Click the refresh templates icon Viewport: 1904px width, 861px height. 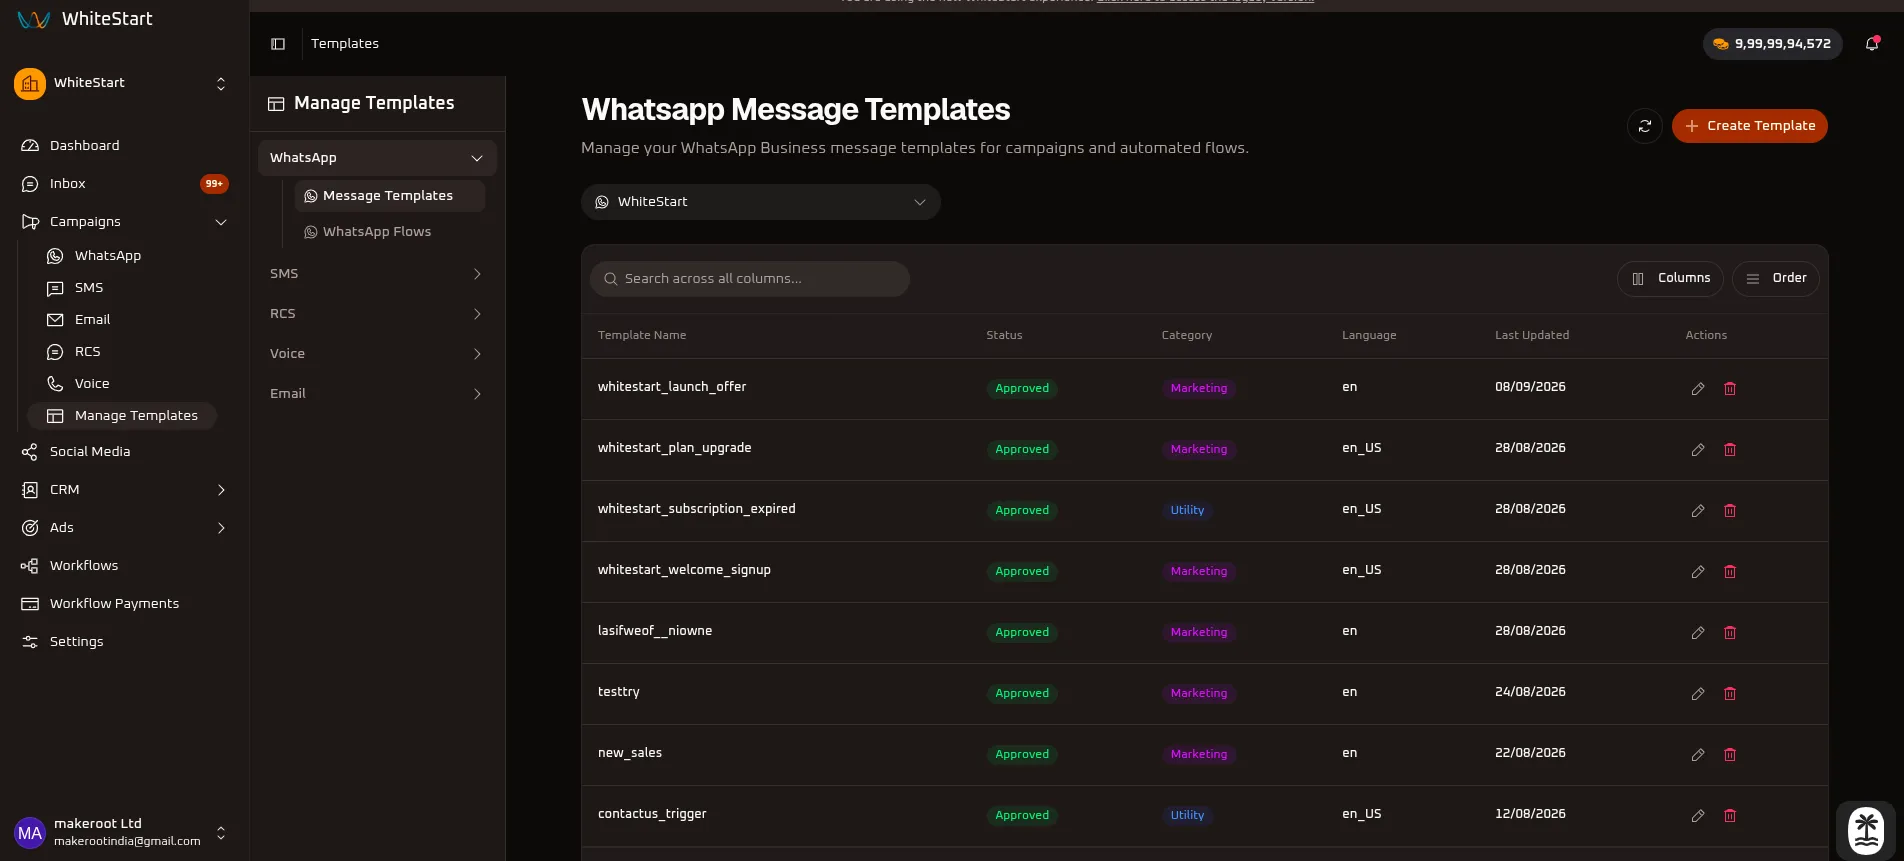pyautogui.click(x=1645, y=126)
